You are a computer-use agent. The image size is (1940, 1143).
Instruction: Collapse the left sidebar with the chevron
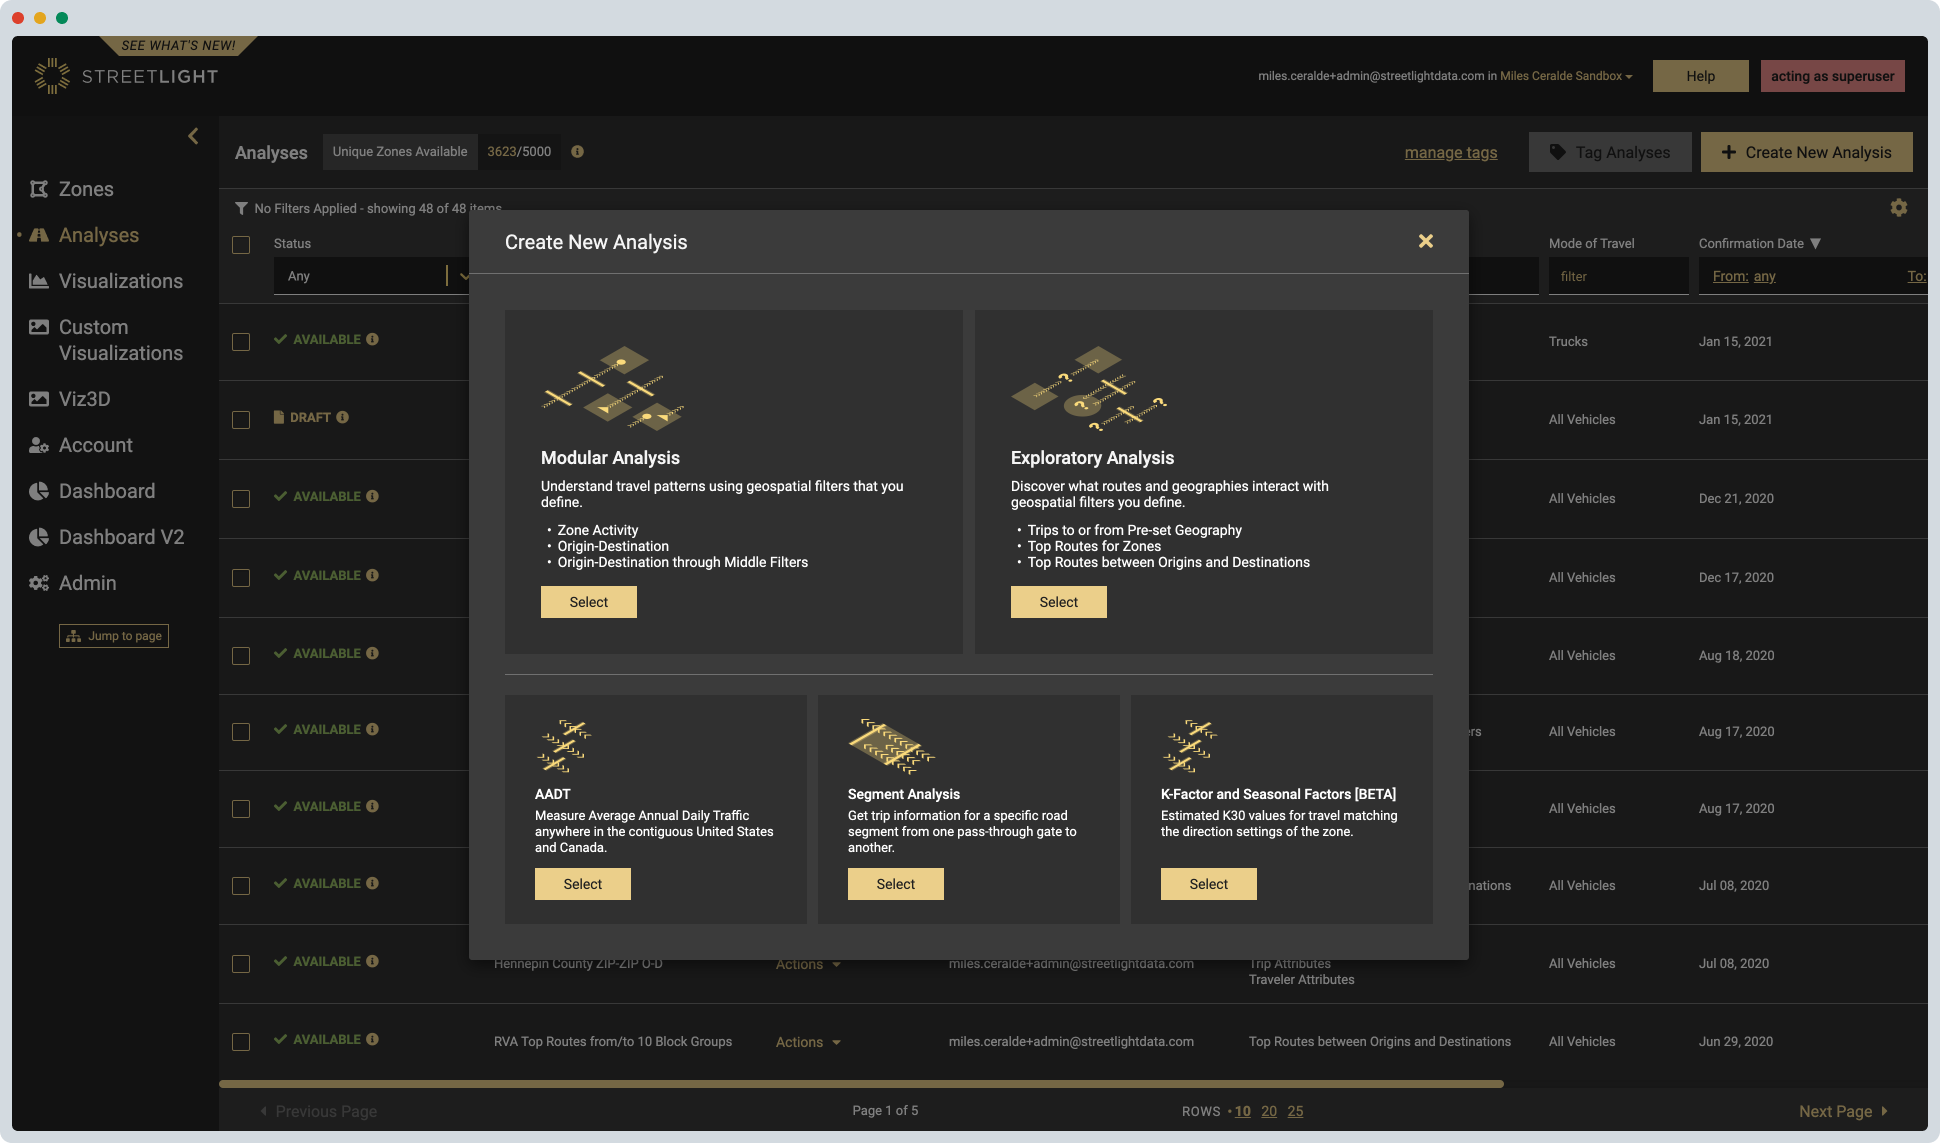pyautogui.click(x=193, y=136)
